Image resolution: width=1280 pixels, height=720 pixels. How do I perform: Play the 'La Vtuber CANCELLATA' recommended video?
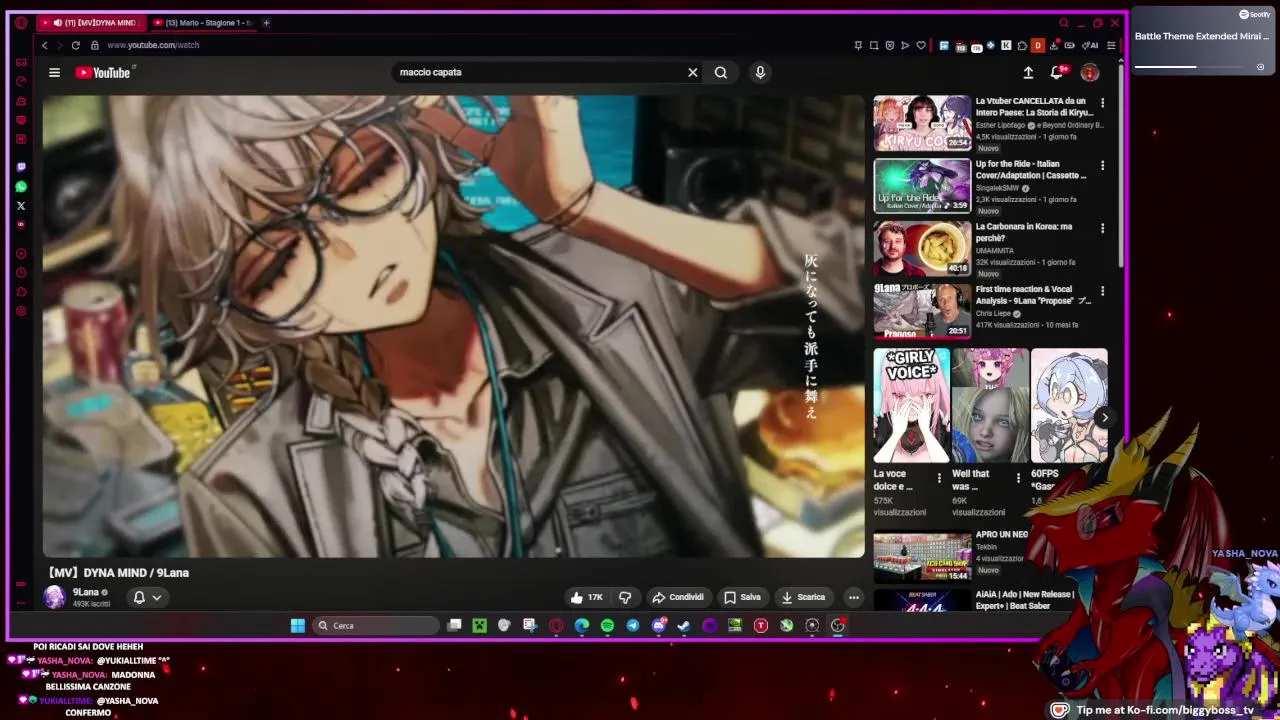[922, 123]
